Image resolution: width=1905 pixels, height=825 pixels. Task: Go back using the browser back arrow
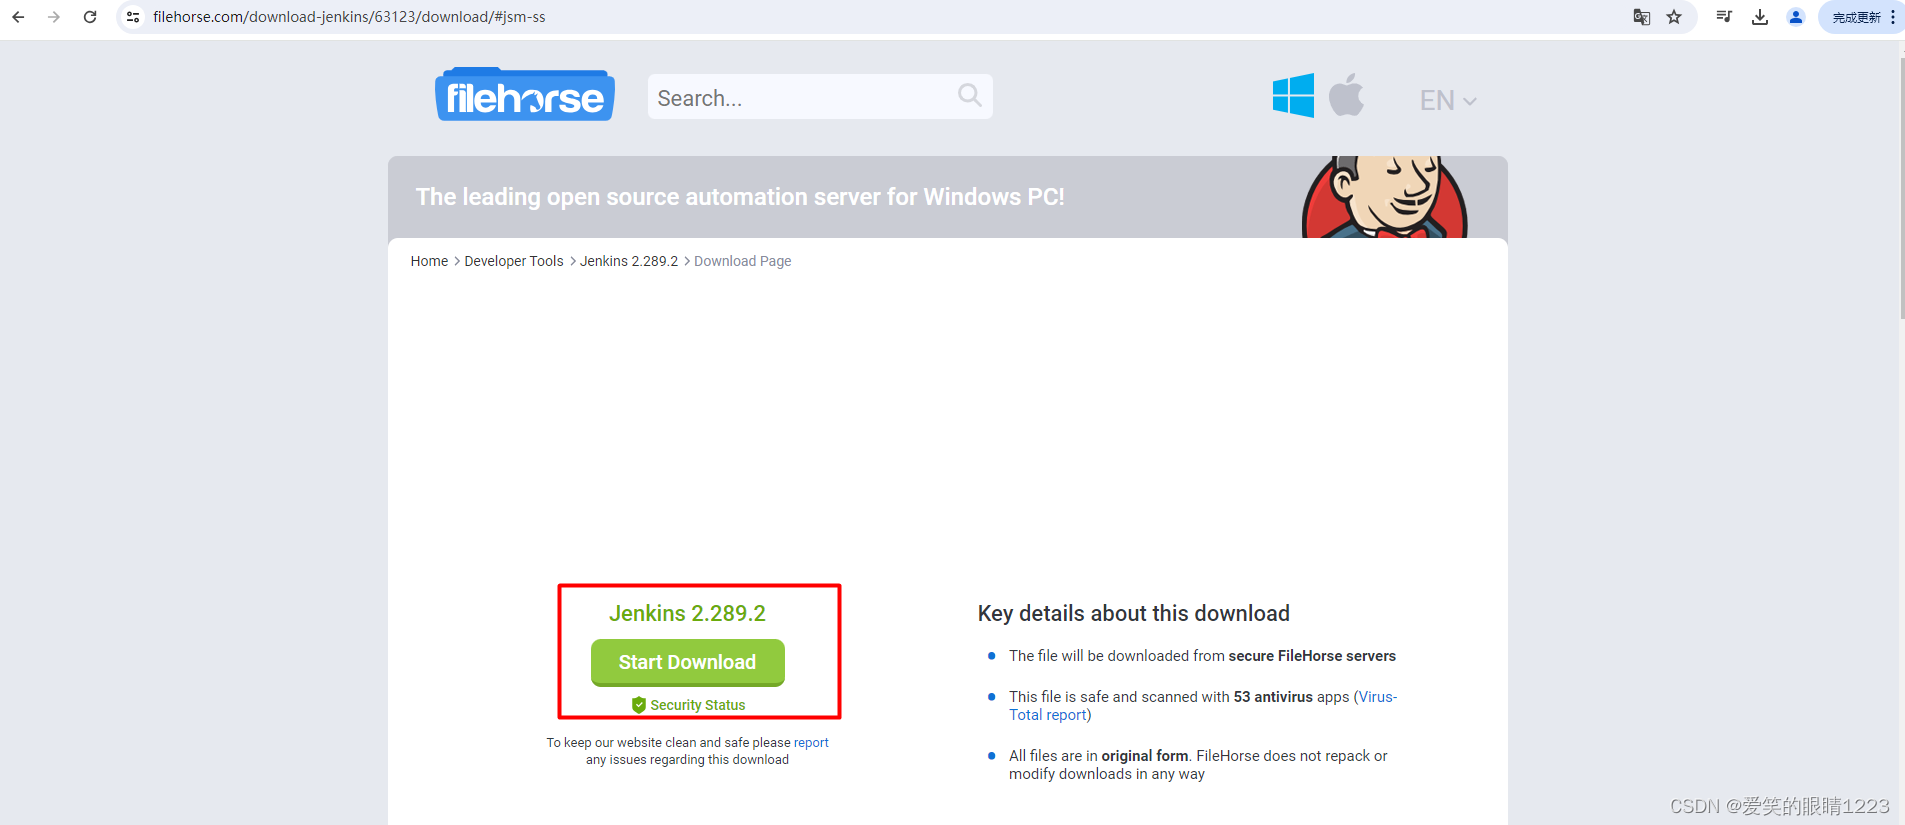18,17
